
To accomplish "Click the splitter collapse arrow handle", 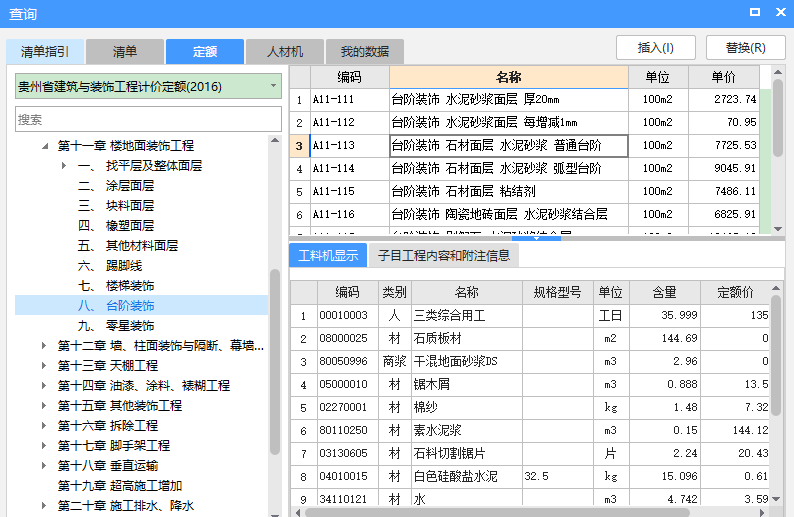I will (x=536, y=238).
